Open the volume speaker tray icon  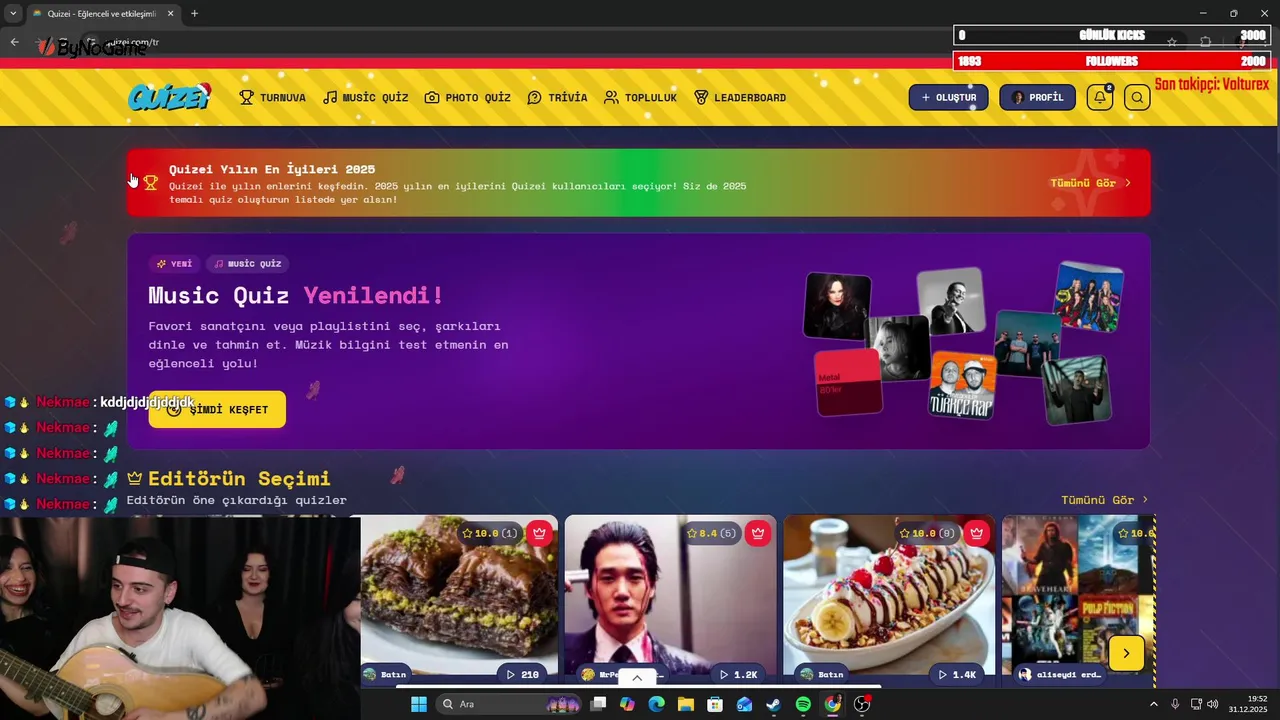(x=1213, y=704)
